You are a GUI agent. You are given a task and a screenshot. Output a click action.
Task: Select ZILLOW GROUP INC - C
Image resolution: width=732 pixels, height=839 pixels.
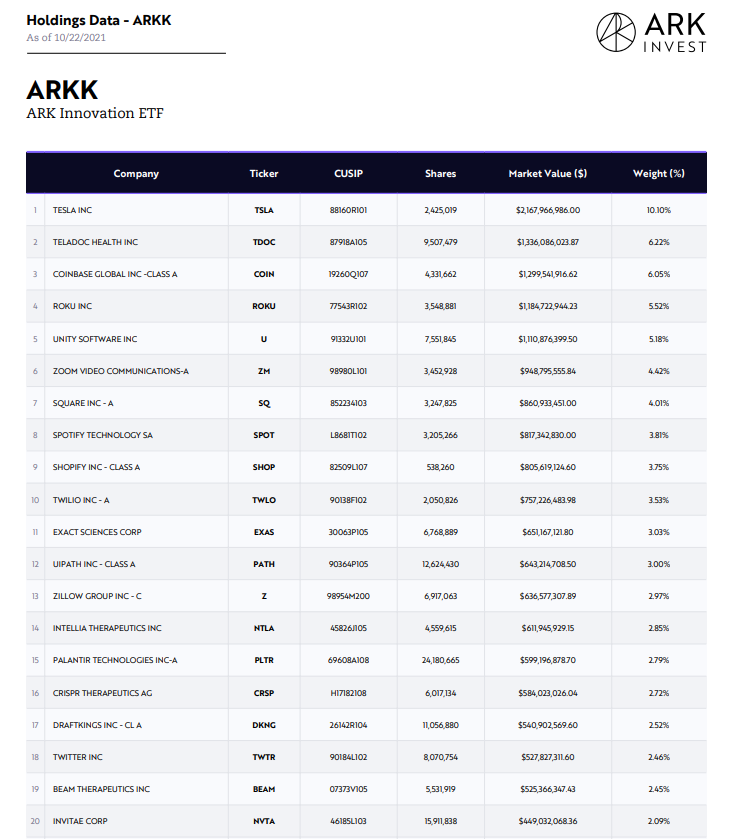point(97,597)
